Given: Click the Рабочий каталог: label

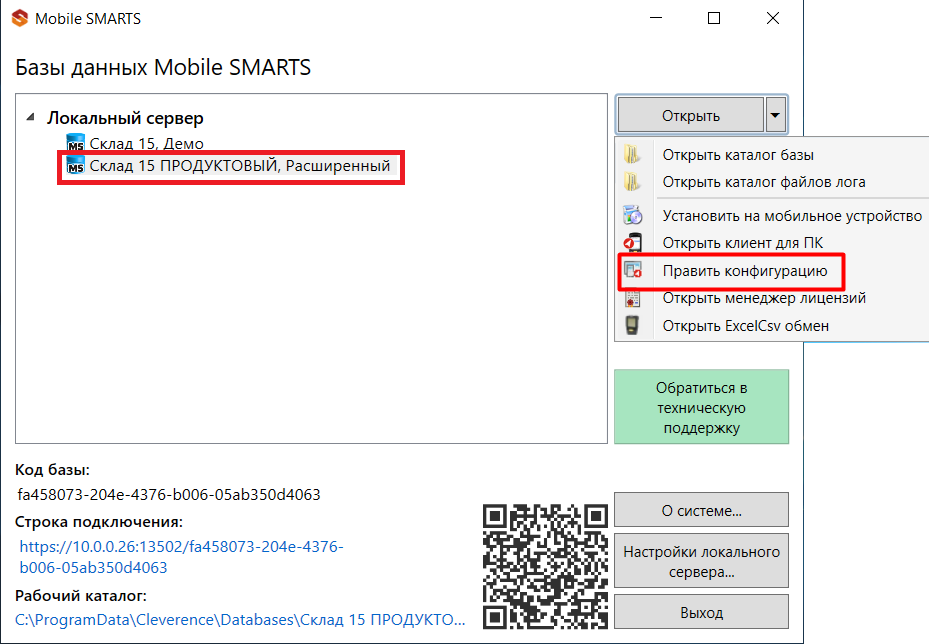Looking at the screenshot, I should coord(81,595).
